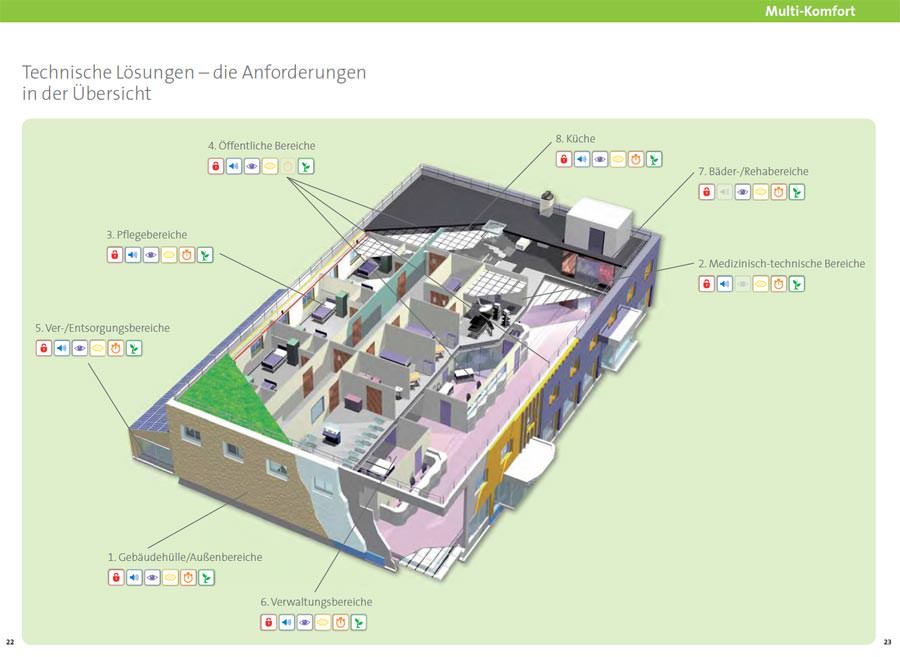The height and width of the screenshot is (657, 900).
Task: Click the '2. Medizinisch-technische Bereiche' label
Action: (x=782, y=264)
